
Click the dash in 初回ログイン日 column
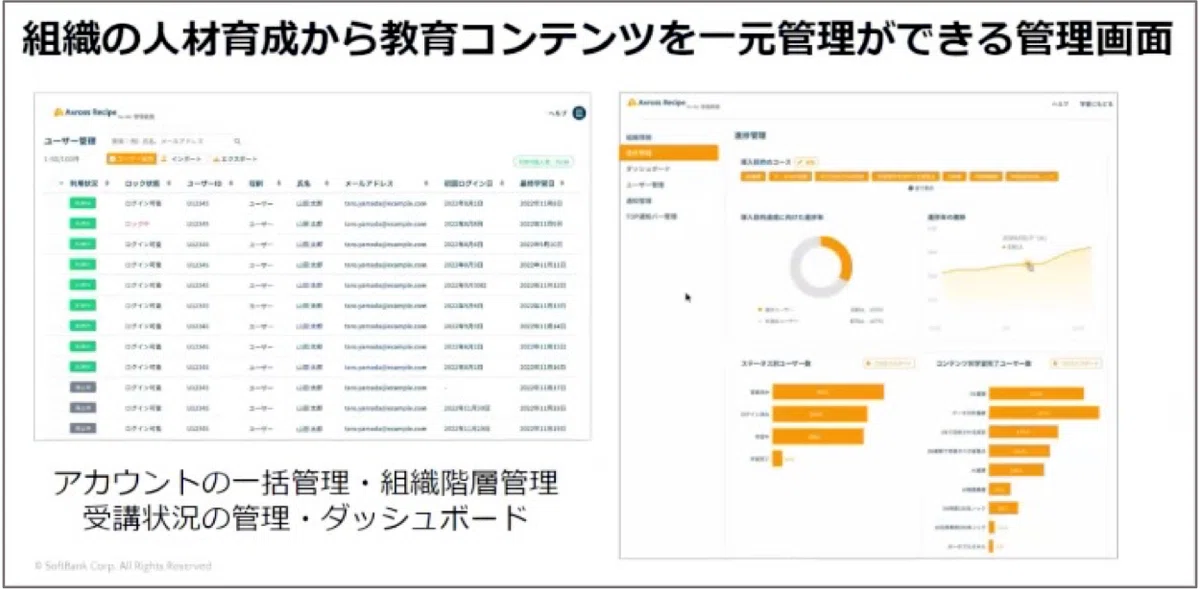pyautogui.click(x=446, y=387)
